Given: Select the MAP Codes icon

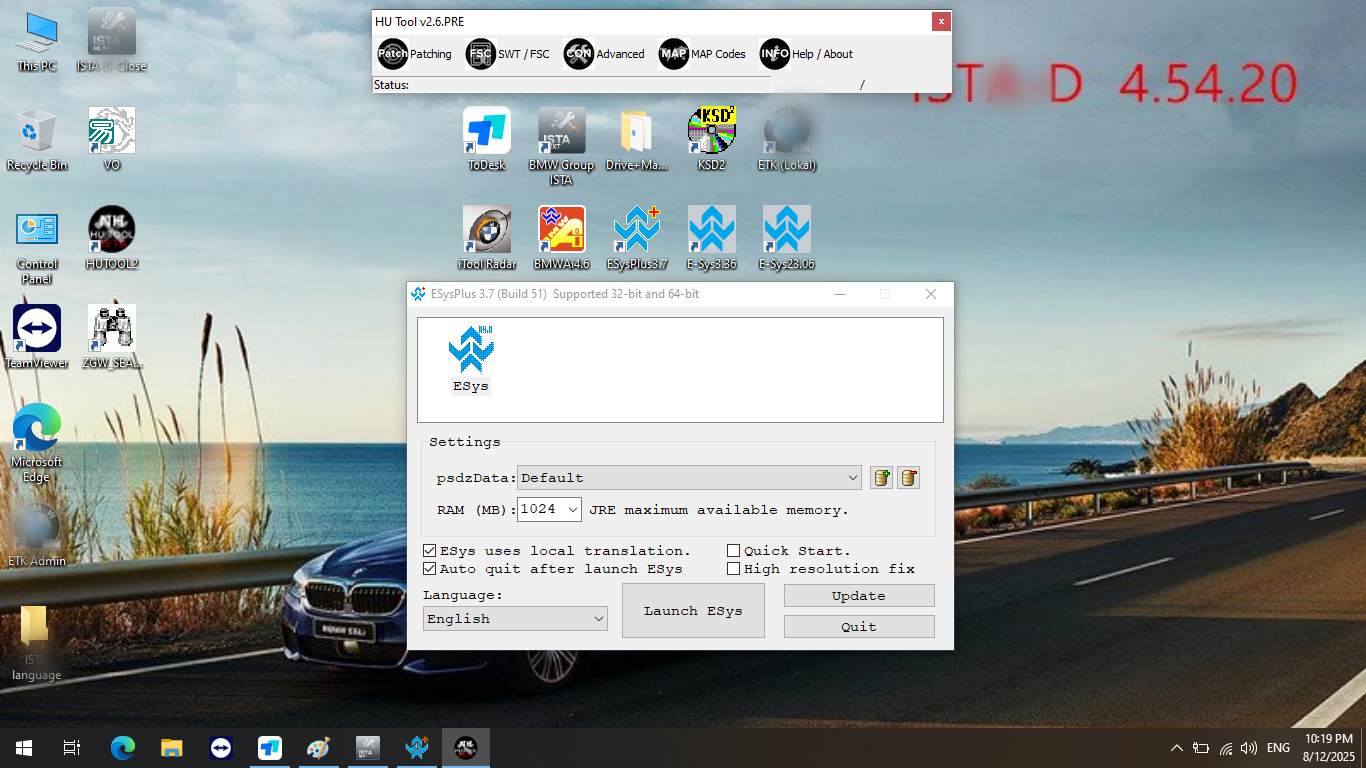Looking at the screenshot, I should [x=673, y=54].
